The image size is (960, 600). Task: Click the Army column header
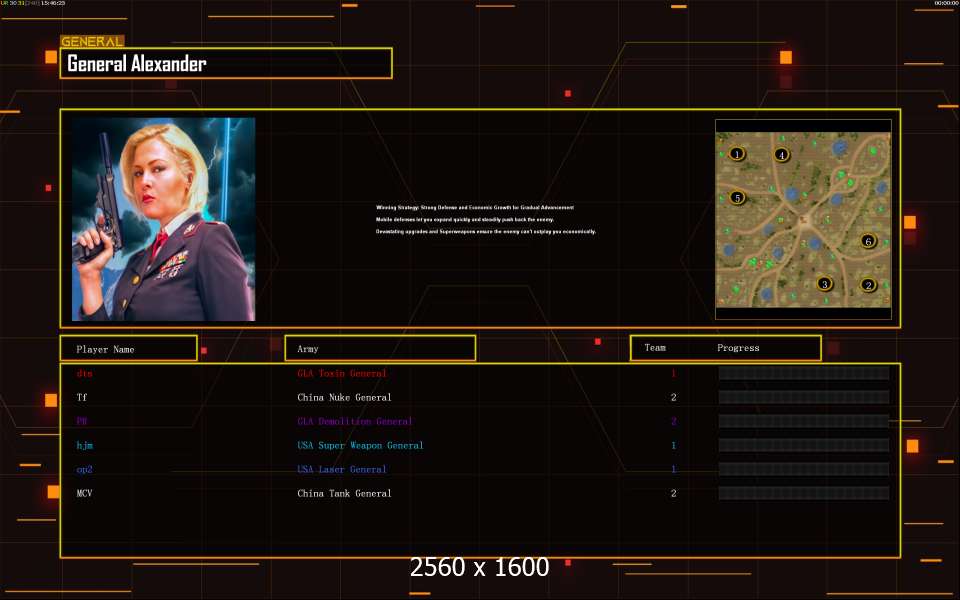tap(380, 348)
